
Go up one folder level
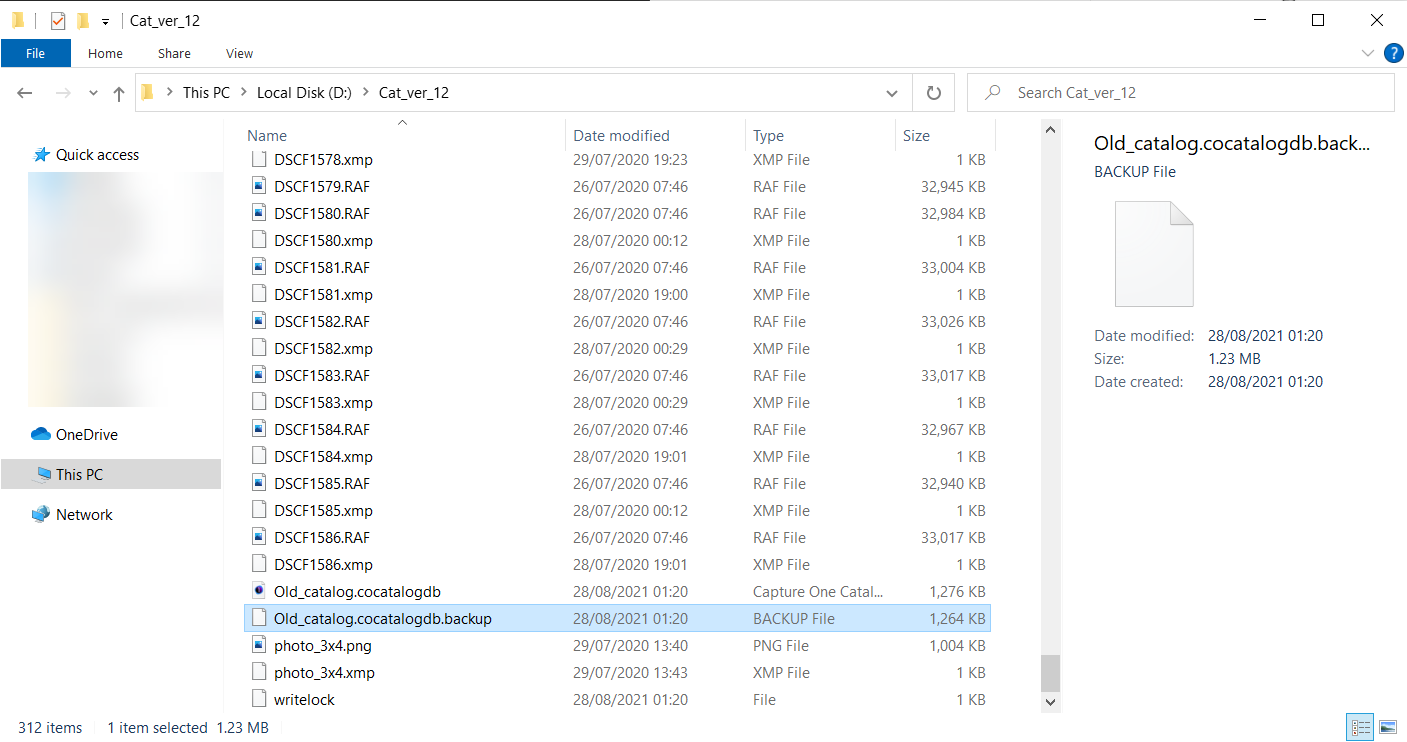click(119, 93)
